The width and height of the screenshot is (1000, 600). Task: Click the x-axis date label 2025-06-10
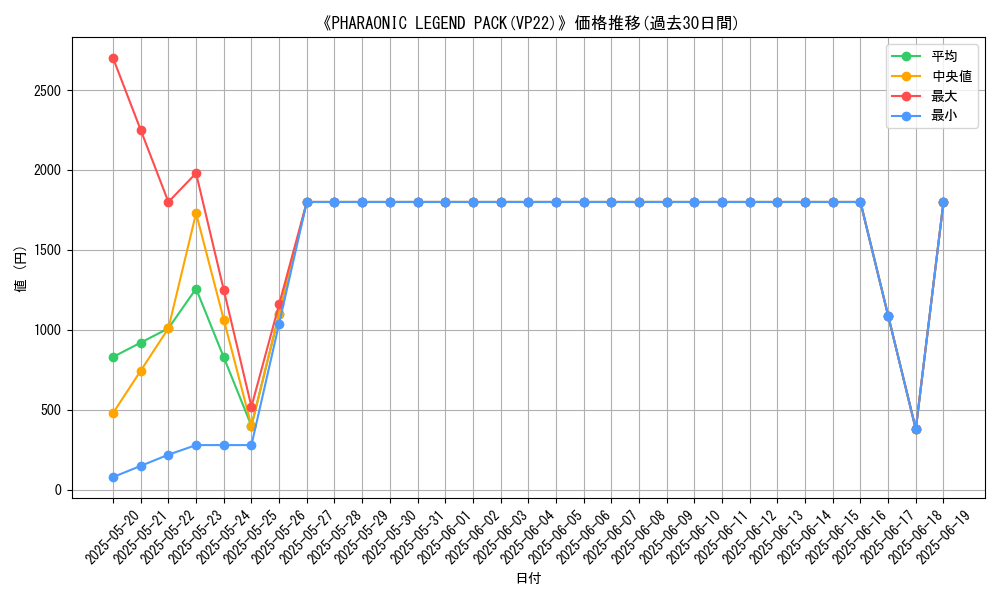tap(694, 537)
